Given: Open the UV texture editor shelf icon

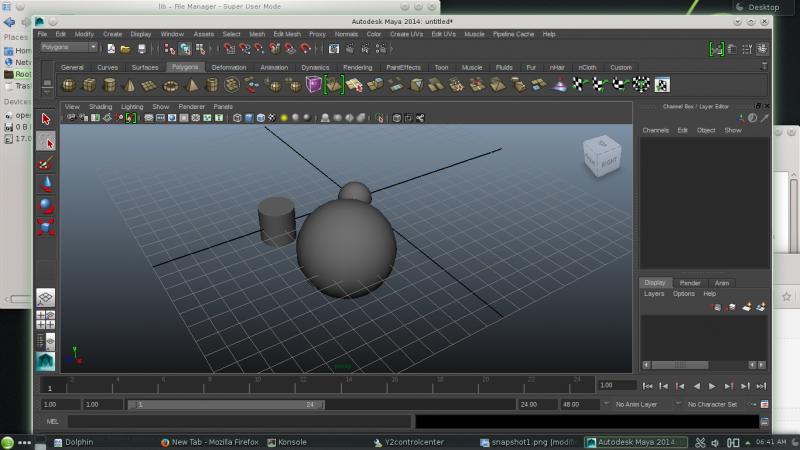Looking at the screenshot, I should 662,85.
